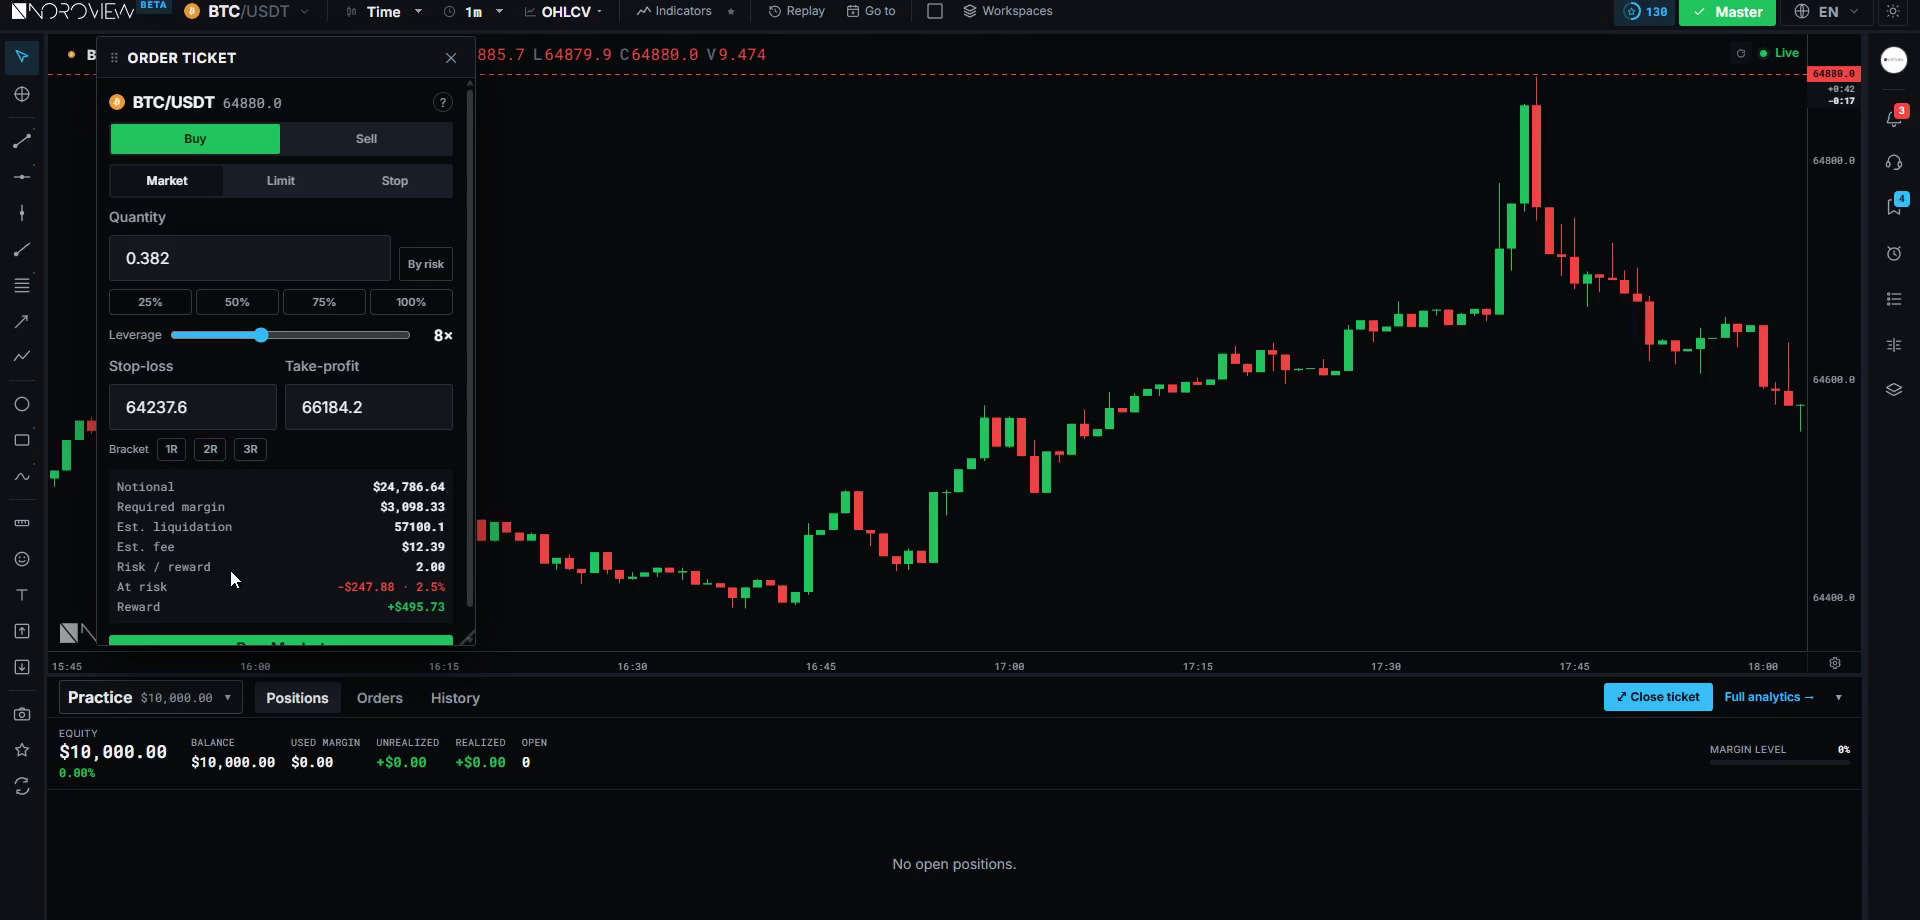Click the Stop-loss price field
The height and width of the screenshot is (920, 1920).
(x=193, y=407)
